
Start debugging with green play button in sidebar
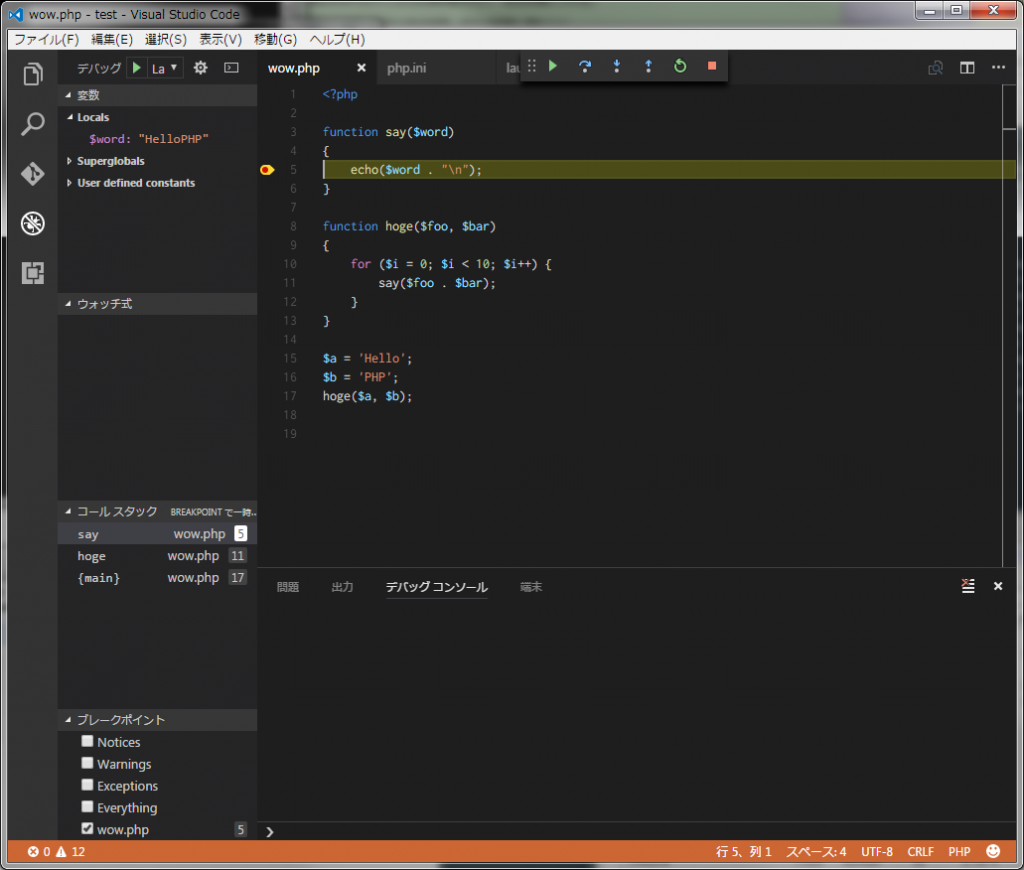pos(136,68)
